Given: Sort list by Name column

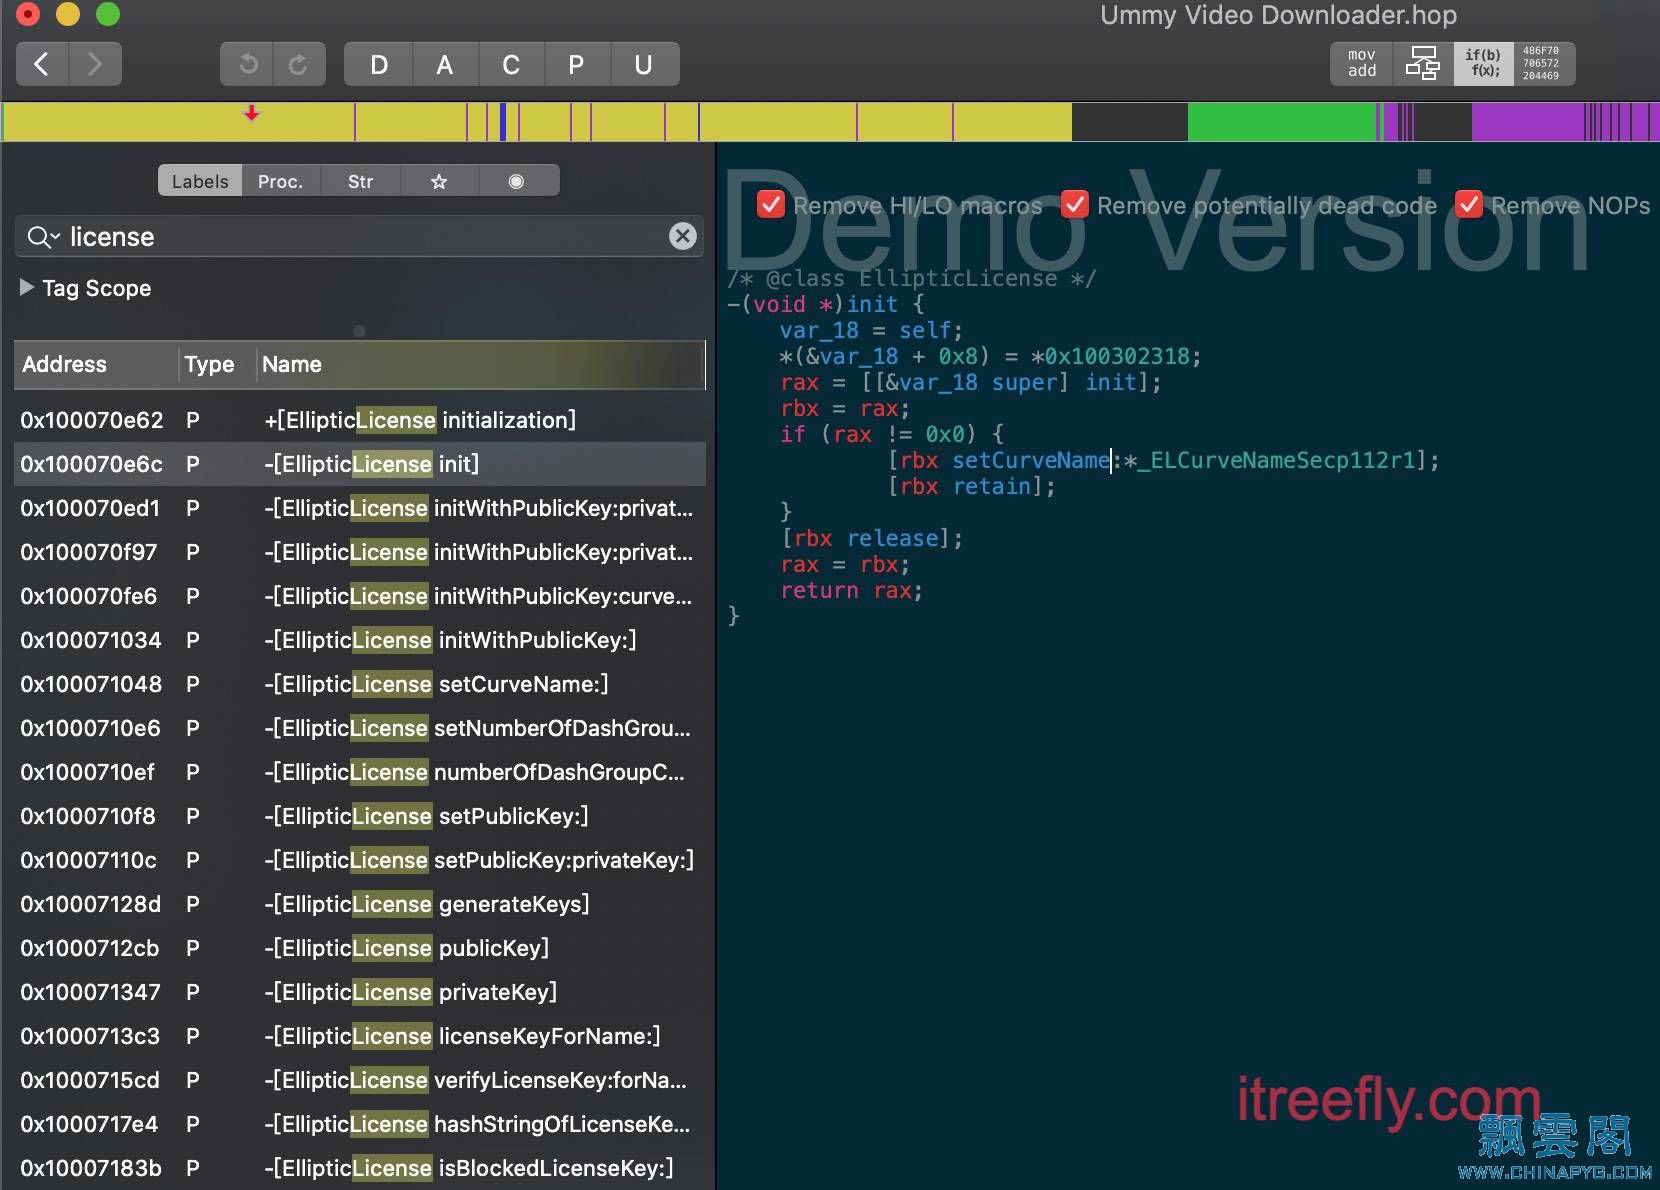Looking at the screenshot, I should pos(480,364).
